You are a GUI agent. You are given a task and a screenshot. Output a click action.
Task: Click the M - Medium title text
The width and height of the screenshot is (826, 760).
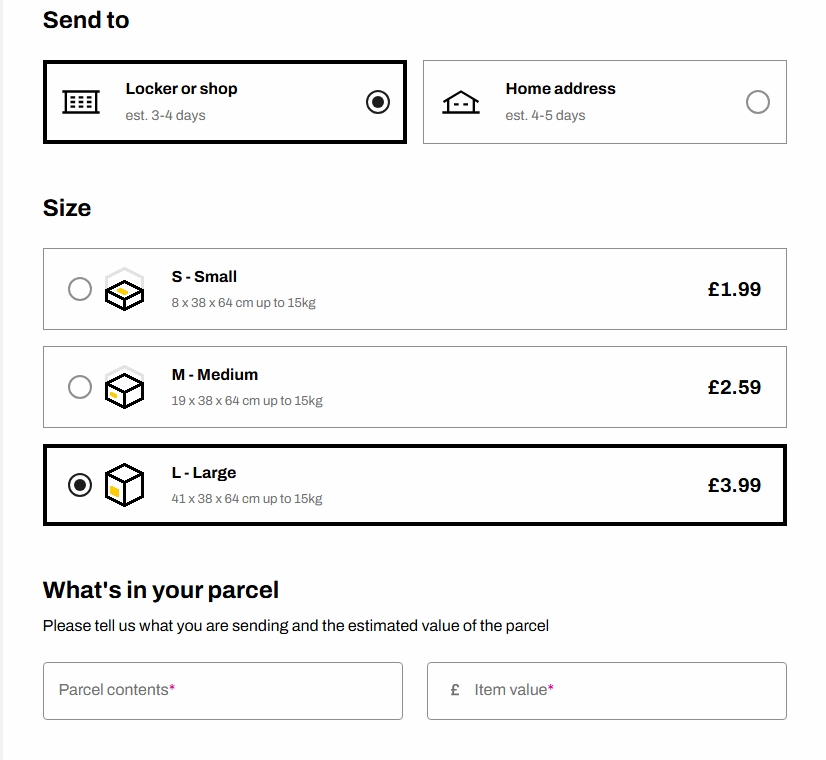(x=215, y=374)
